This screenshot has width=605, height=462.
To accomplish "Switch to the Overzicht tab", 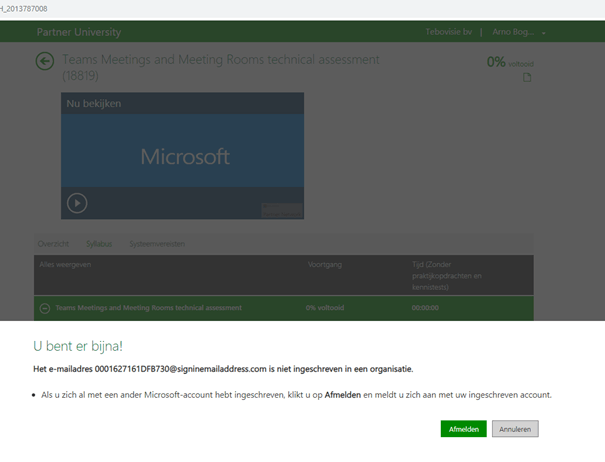I will 53,244.
